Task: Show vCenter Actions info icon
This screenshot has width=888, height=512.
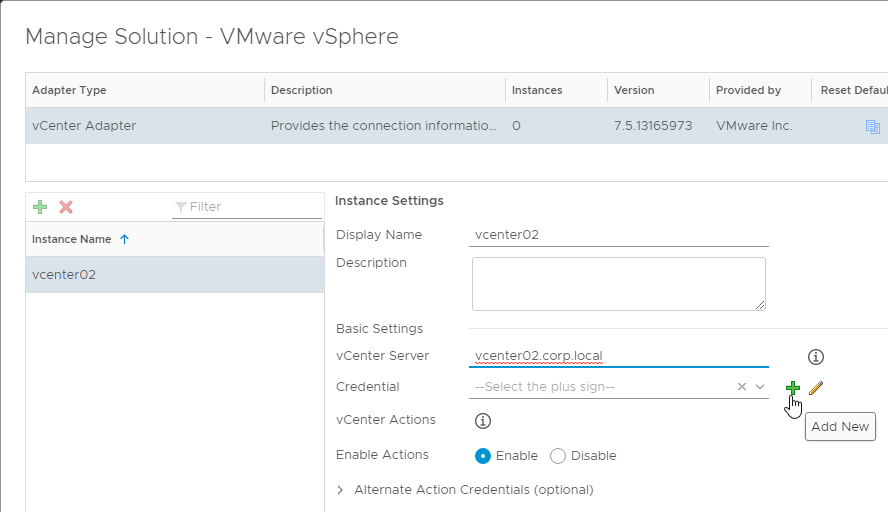Action: coord(483,421)
